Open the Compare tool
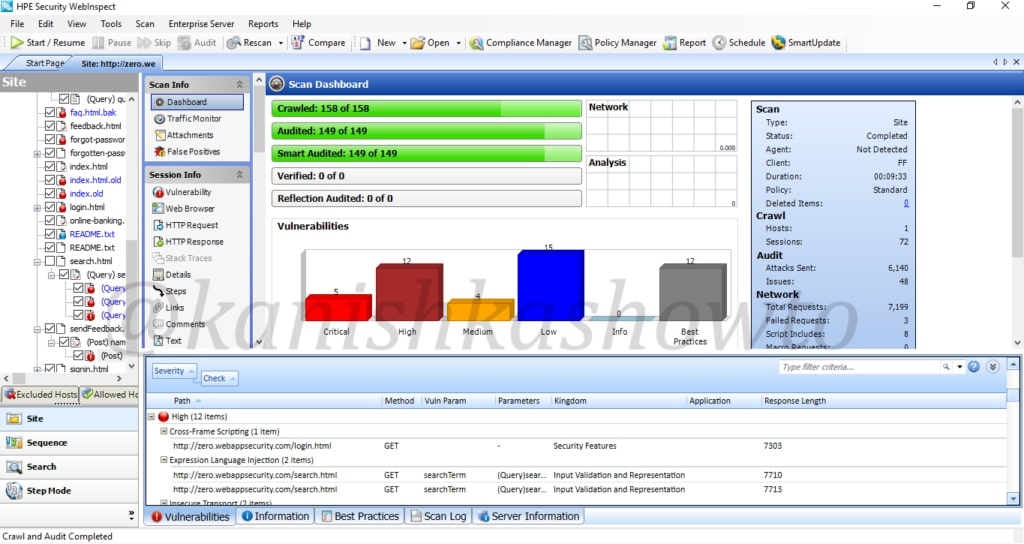Image resolution: width=1024 pixels, height=544 pixels. (x=318, y=42)
